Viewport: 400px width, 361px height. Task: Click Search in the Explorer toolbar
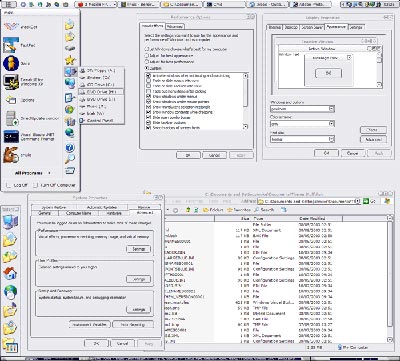264,210
